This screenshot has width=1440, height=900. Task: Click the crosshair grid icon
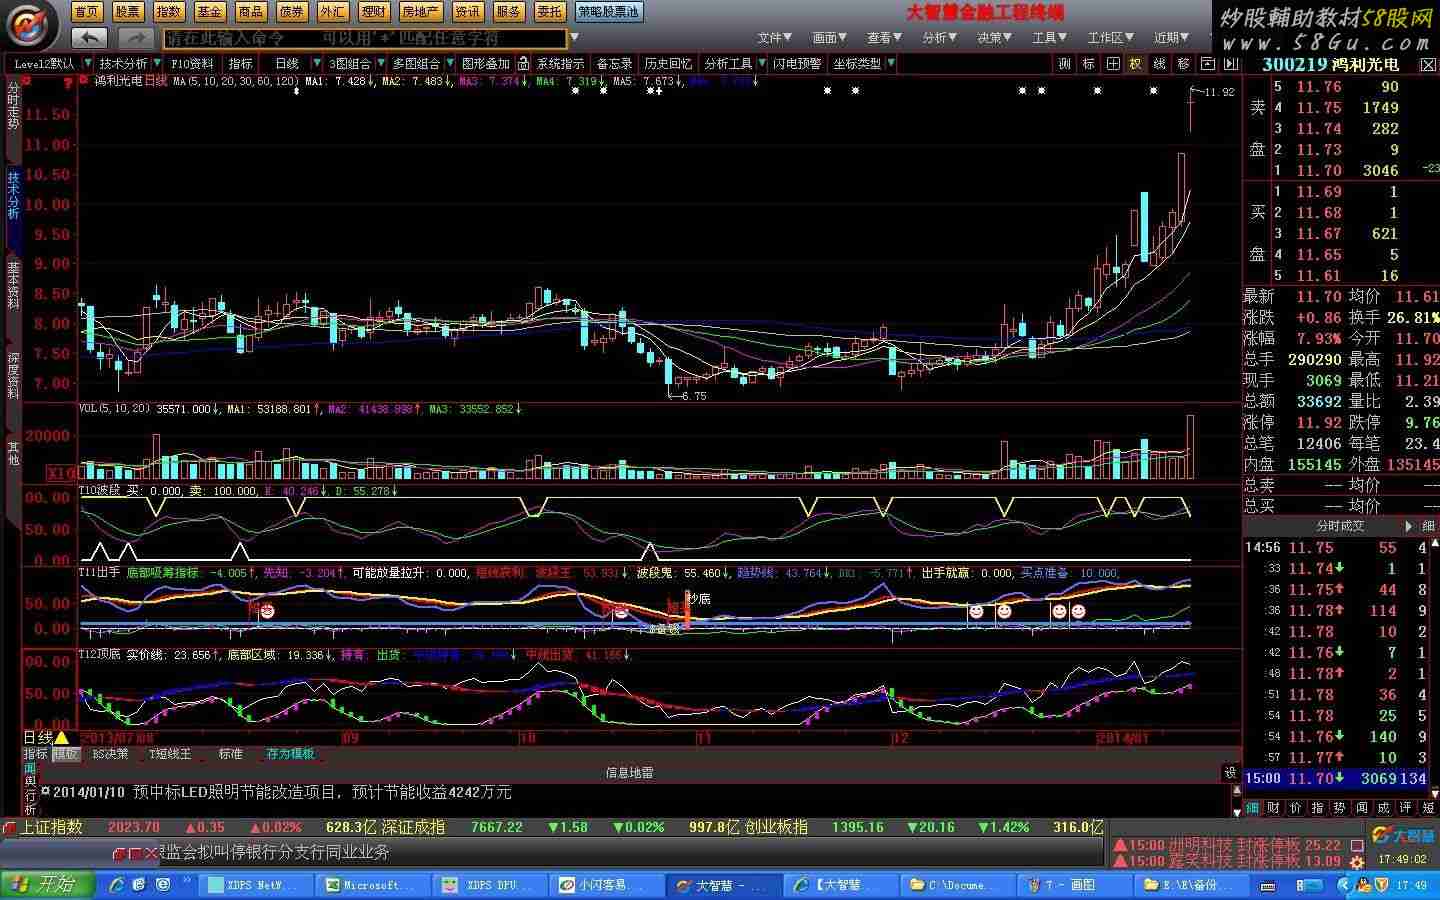click(x=1113, y=63)
